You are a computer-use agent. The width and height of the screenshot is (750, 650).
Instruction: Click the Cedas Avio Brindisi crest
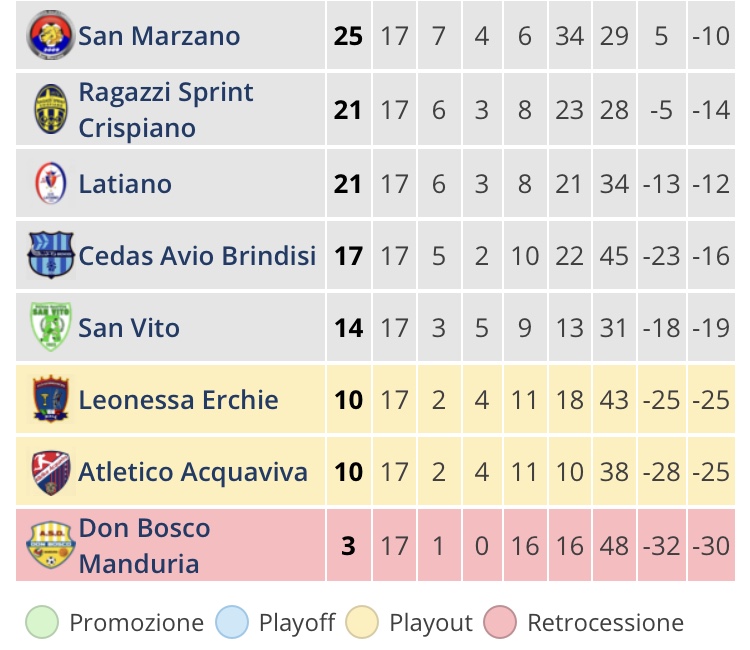point(51,255)
